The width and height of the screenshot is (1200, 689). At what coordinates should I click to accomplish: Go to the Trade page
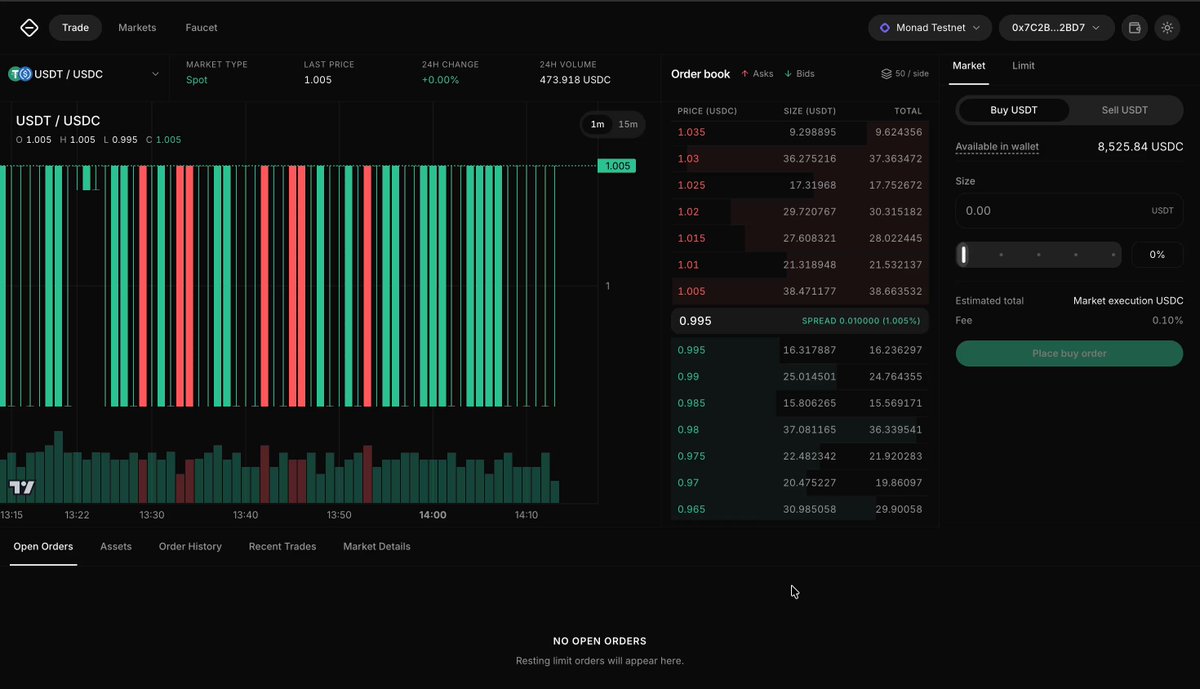[x=76, y=28]
